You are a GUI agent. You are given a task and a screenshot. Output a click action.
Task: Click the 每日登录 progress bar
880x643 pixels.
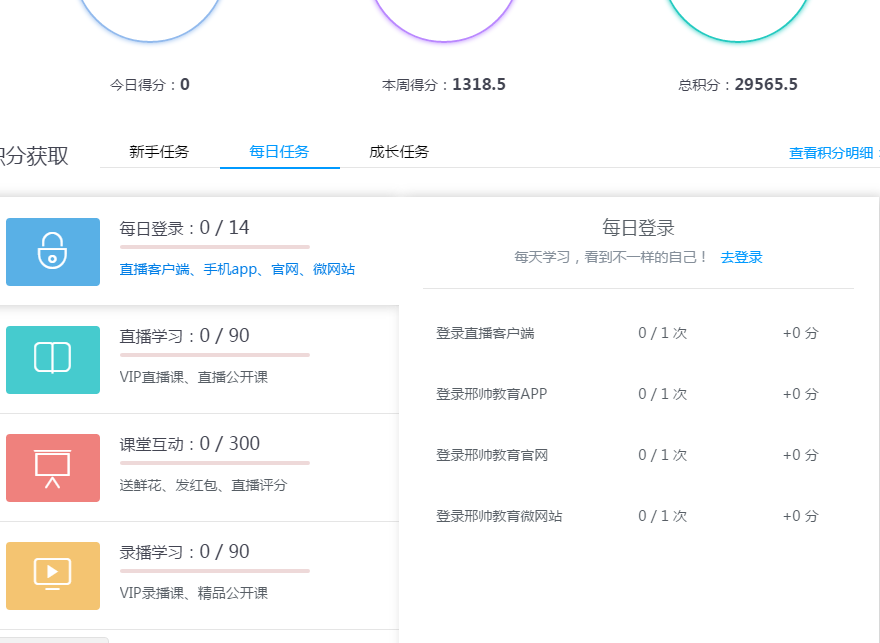point(215,246)
